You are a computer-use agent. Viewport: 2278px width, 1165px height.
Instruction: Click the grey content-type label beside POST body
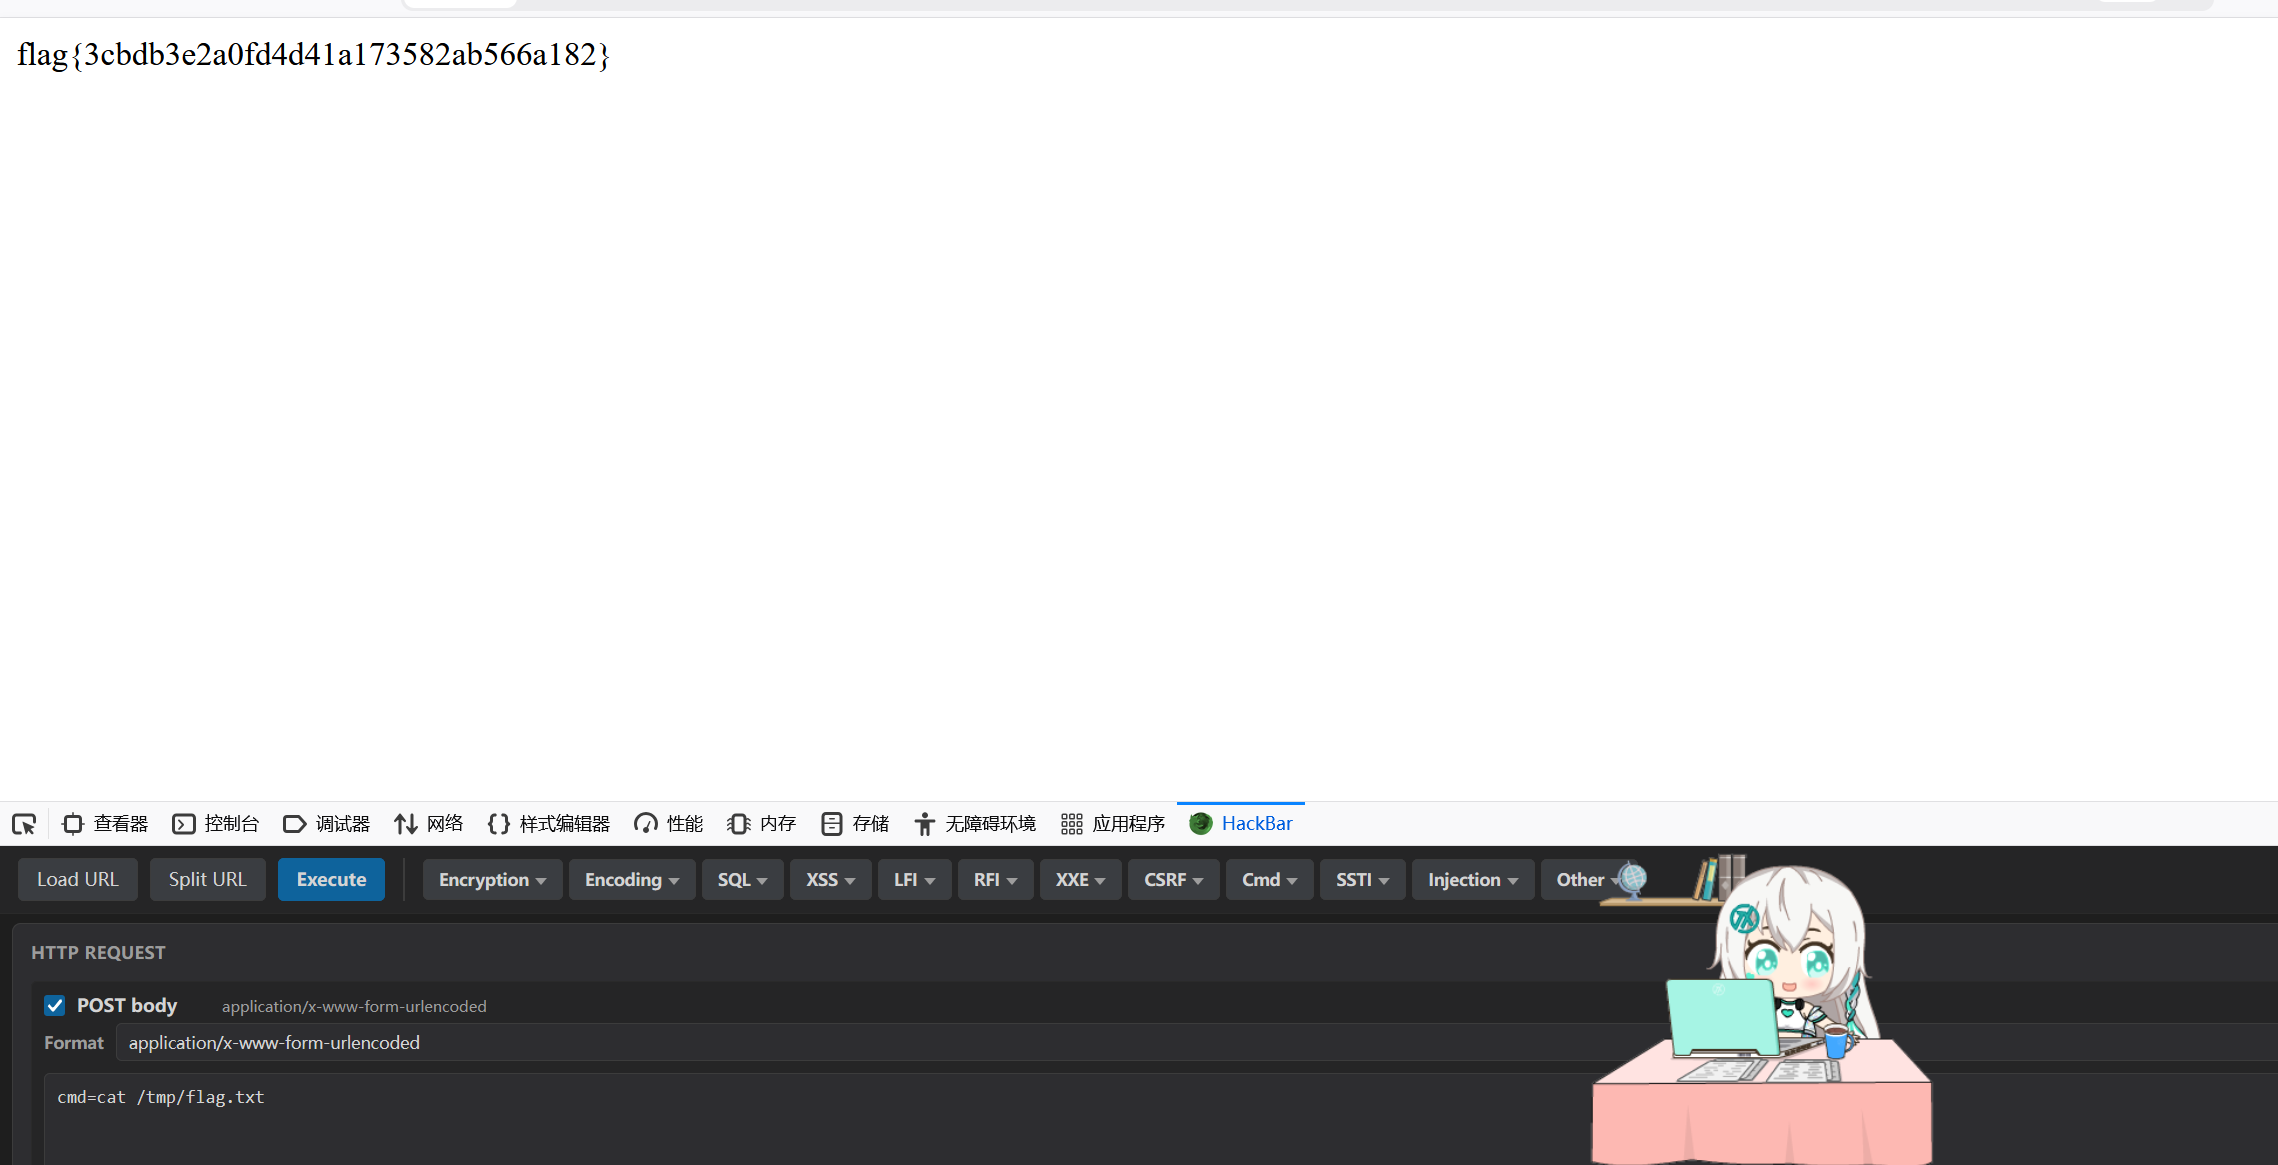pyautogui.click(x=354, y=1007)
